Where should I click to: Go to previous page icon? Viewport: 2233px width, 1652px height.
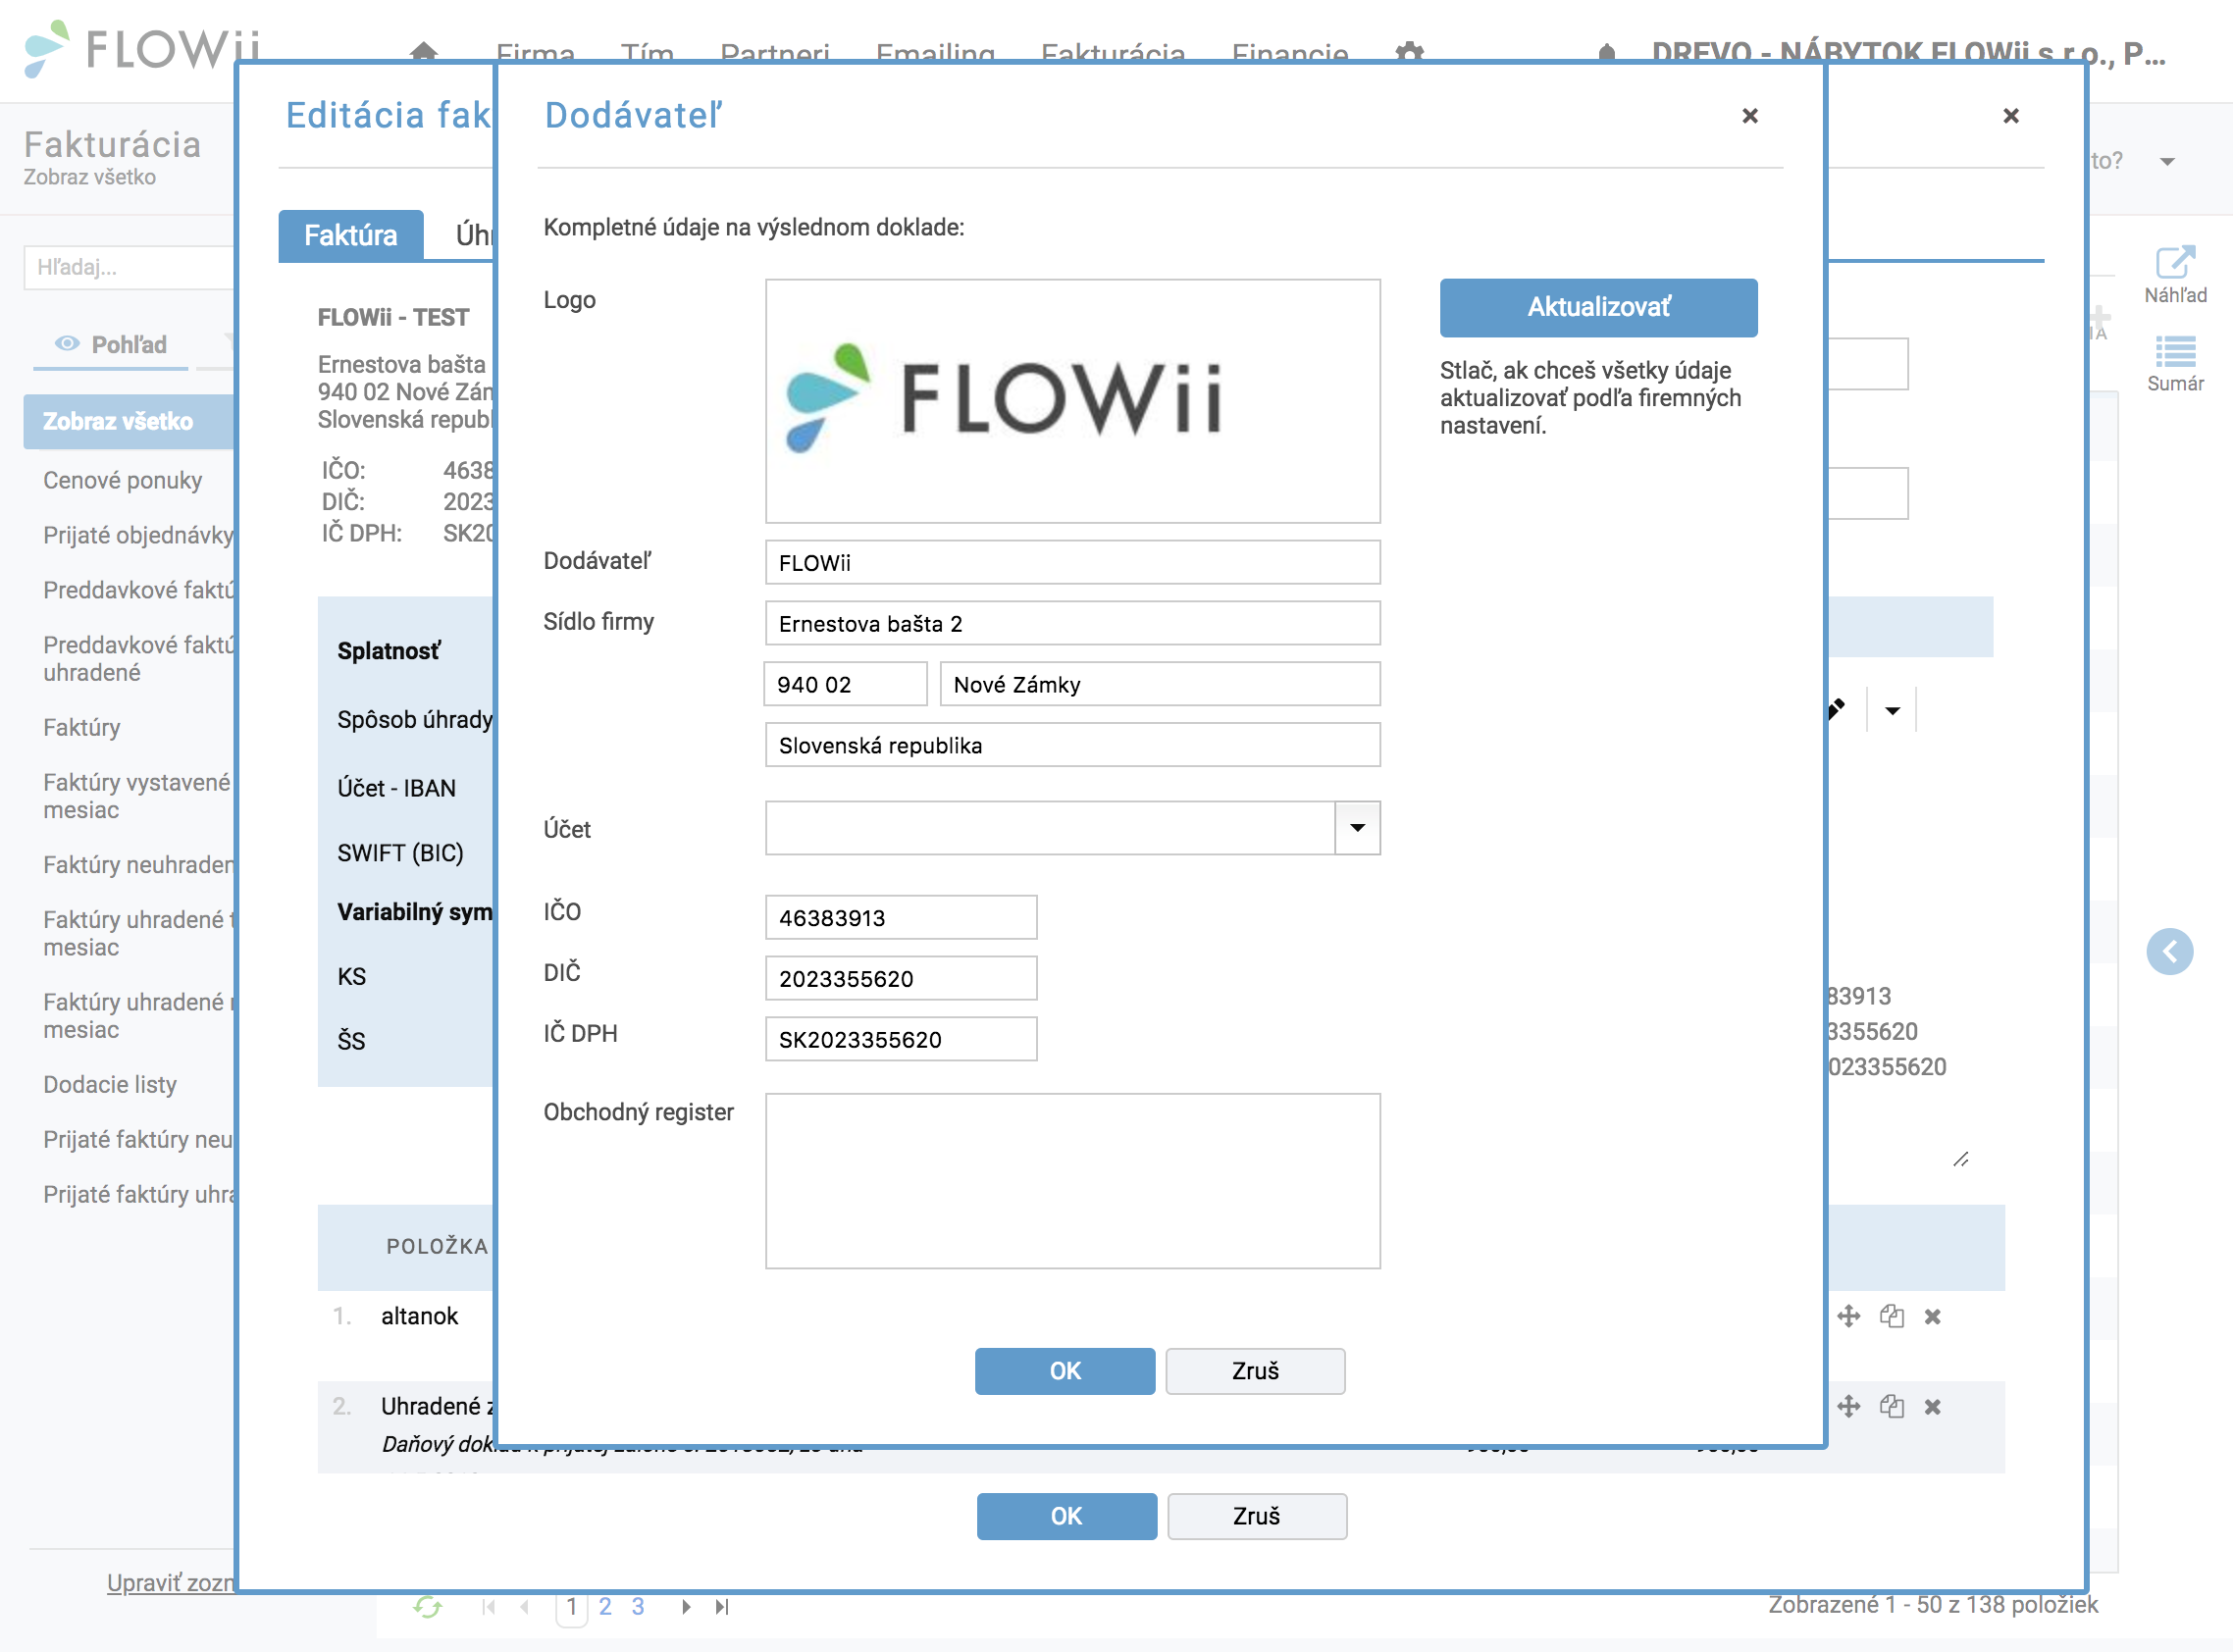pyautogui.click(x=525, y=1607)
